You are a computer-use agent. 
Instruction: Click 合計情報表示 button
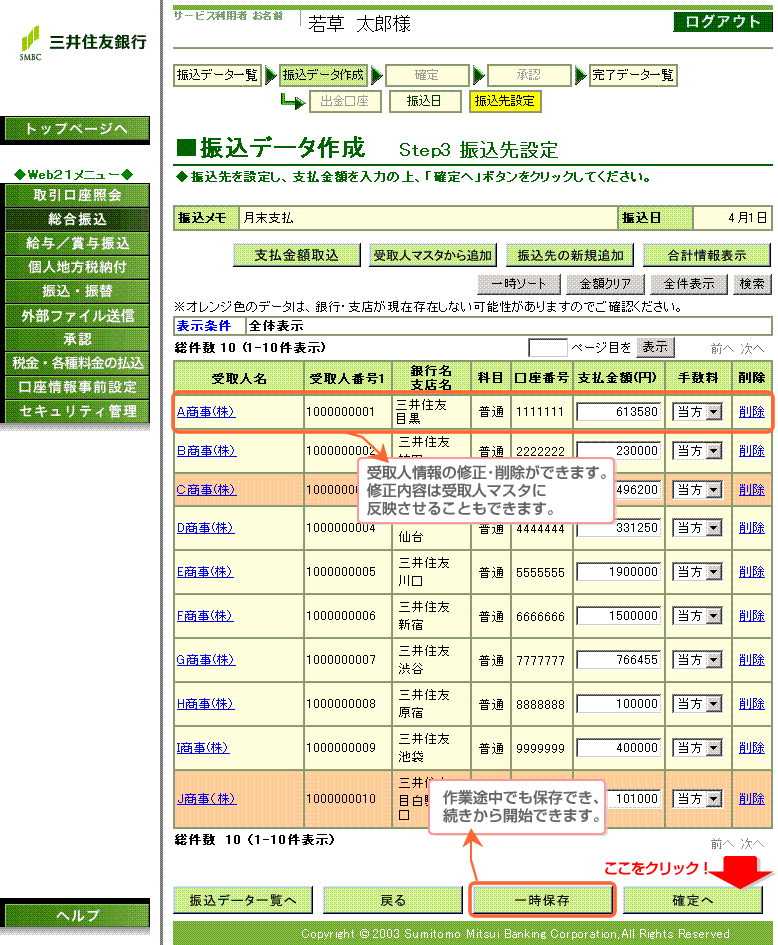point(707,256)
